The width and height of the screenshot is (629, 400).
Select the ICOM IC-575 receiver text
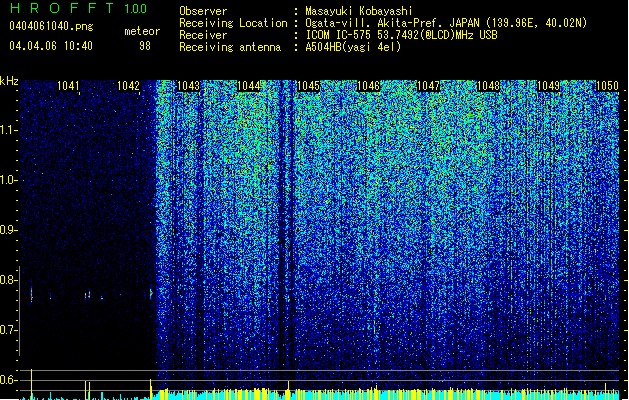[x=401, y=35]
